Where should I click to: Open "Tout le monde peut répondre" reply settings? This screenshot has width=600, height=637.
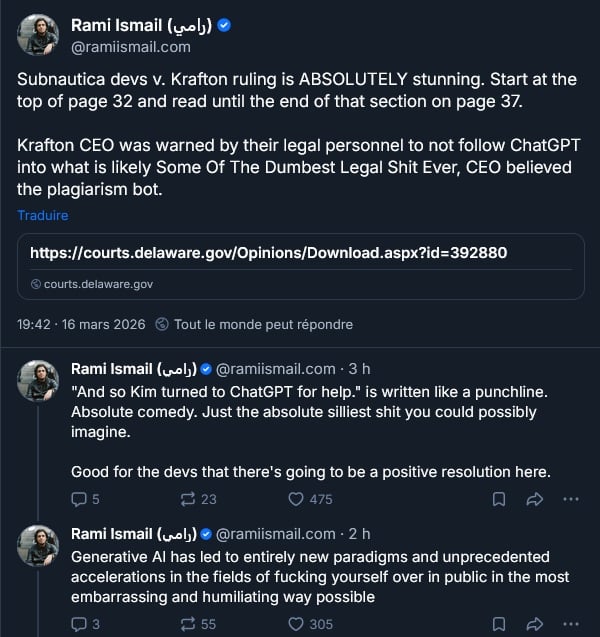click(263, 324)
